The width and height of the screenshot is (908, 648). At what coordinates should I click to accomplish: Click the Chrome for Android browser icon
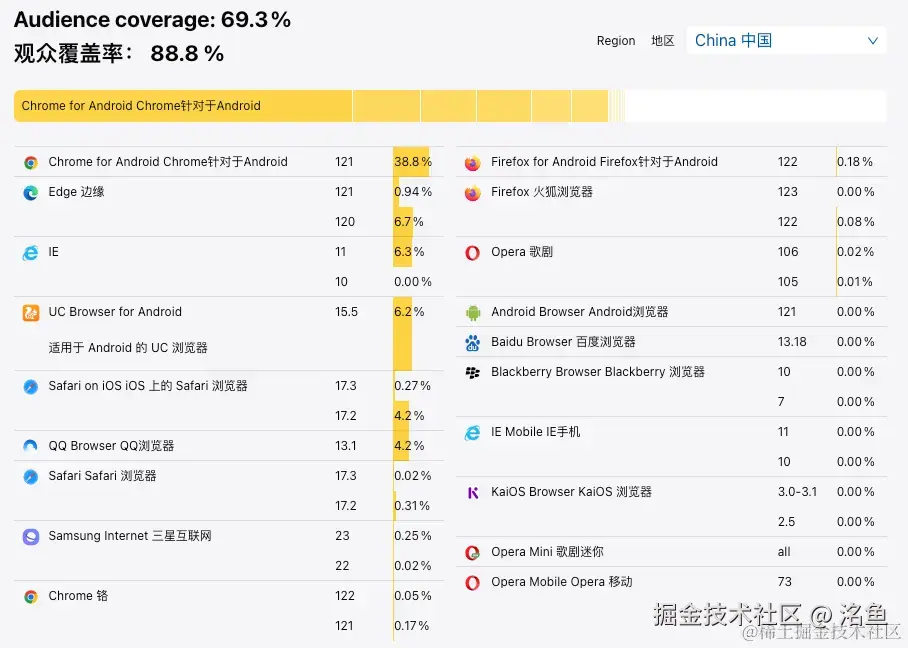31,163
